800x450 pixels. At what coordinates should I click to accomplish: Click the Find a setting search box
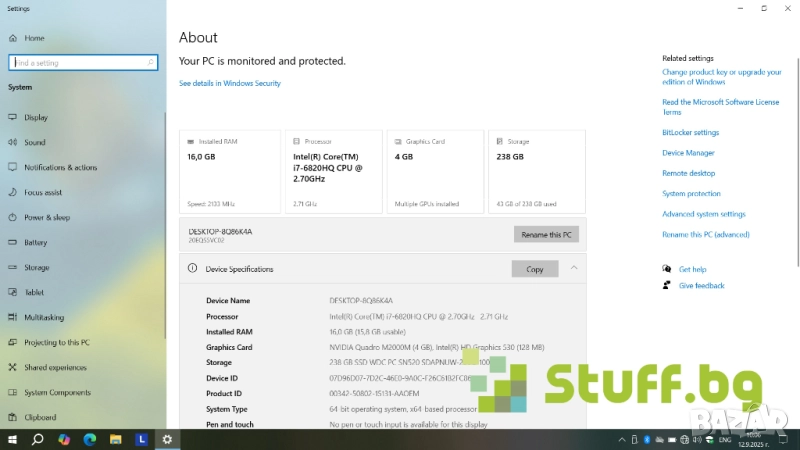click(83, 63)
